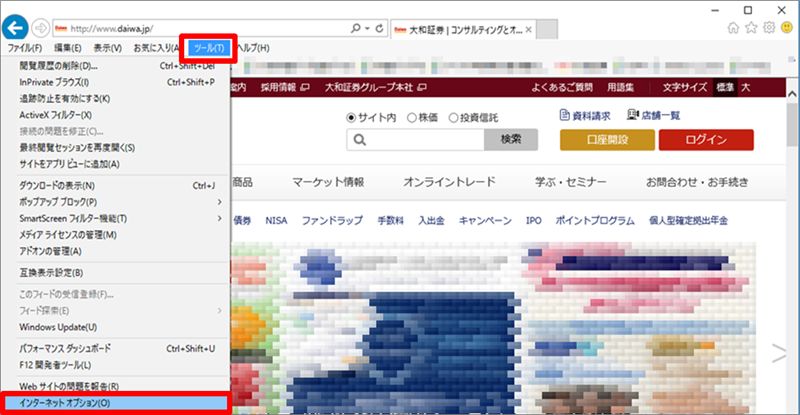800x415 pixels.
Task: Choose 互換表示設定(B) entry
Action: point(116,273)
